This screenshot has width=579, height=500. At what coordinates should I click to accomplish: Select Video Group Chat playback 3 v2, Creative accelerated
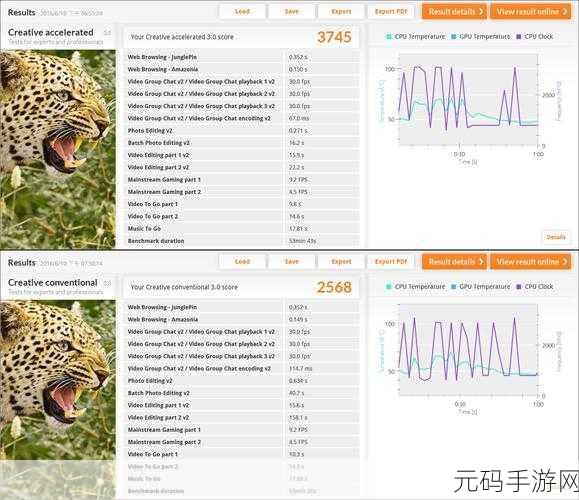pyautogui.click(x=242, y=106)
